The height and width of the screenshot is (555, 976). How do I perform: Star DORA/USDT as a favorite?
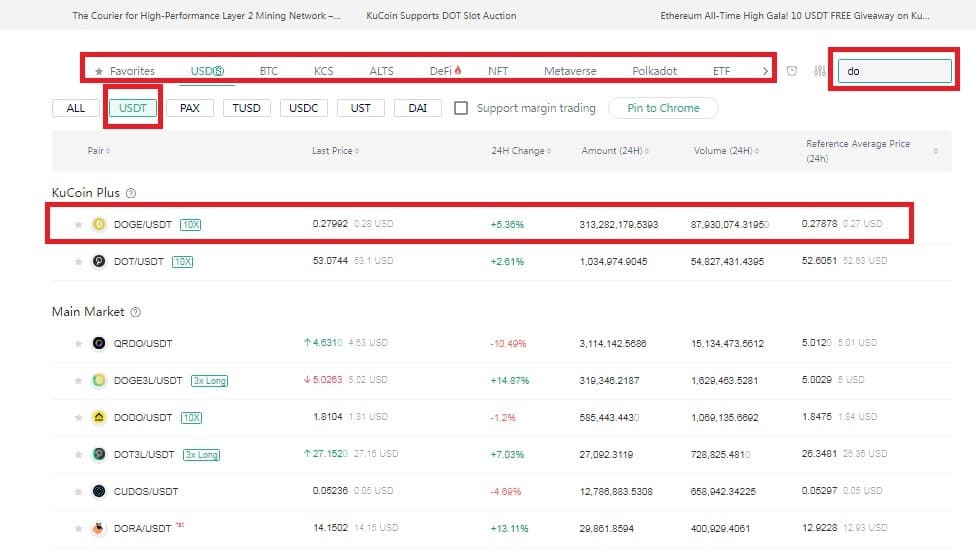[78, 529]
